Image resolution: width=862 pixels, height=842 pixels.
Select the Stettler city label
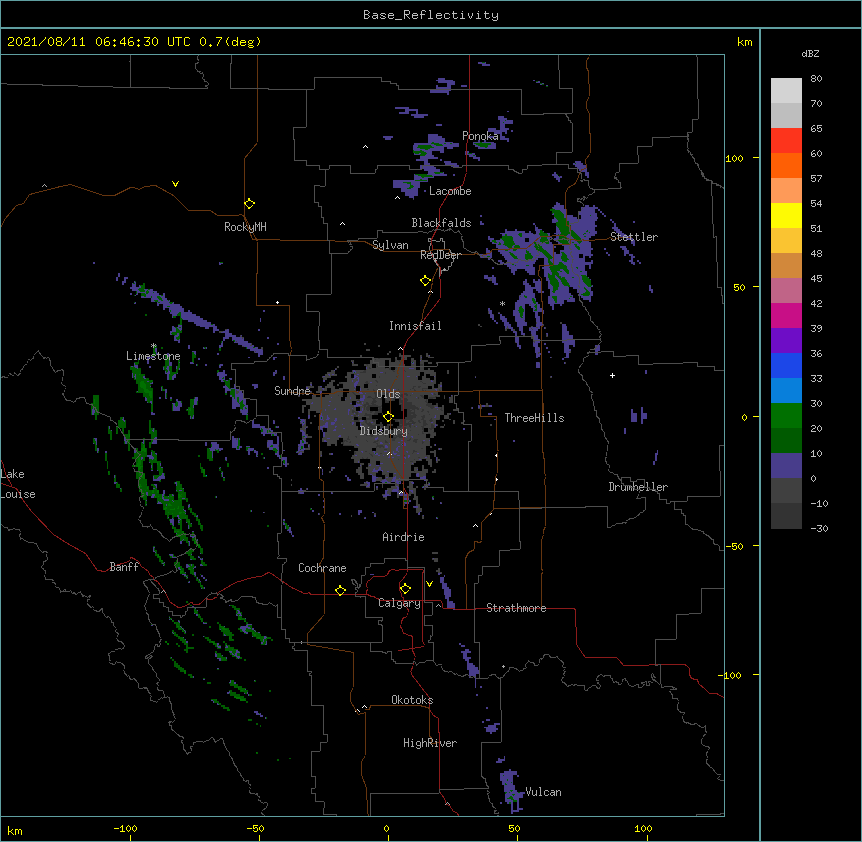point(634,237)
